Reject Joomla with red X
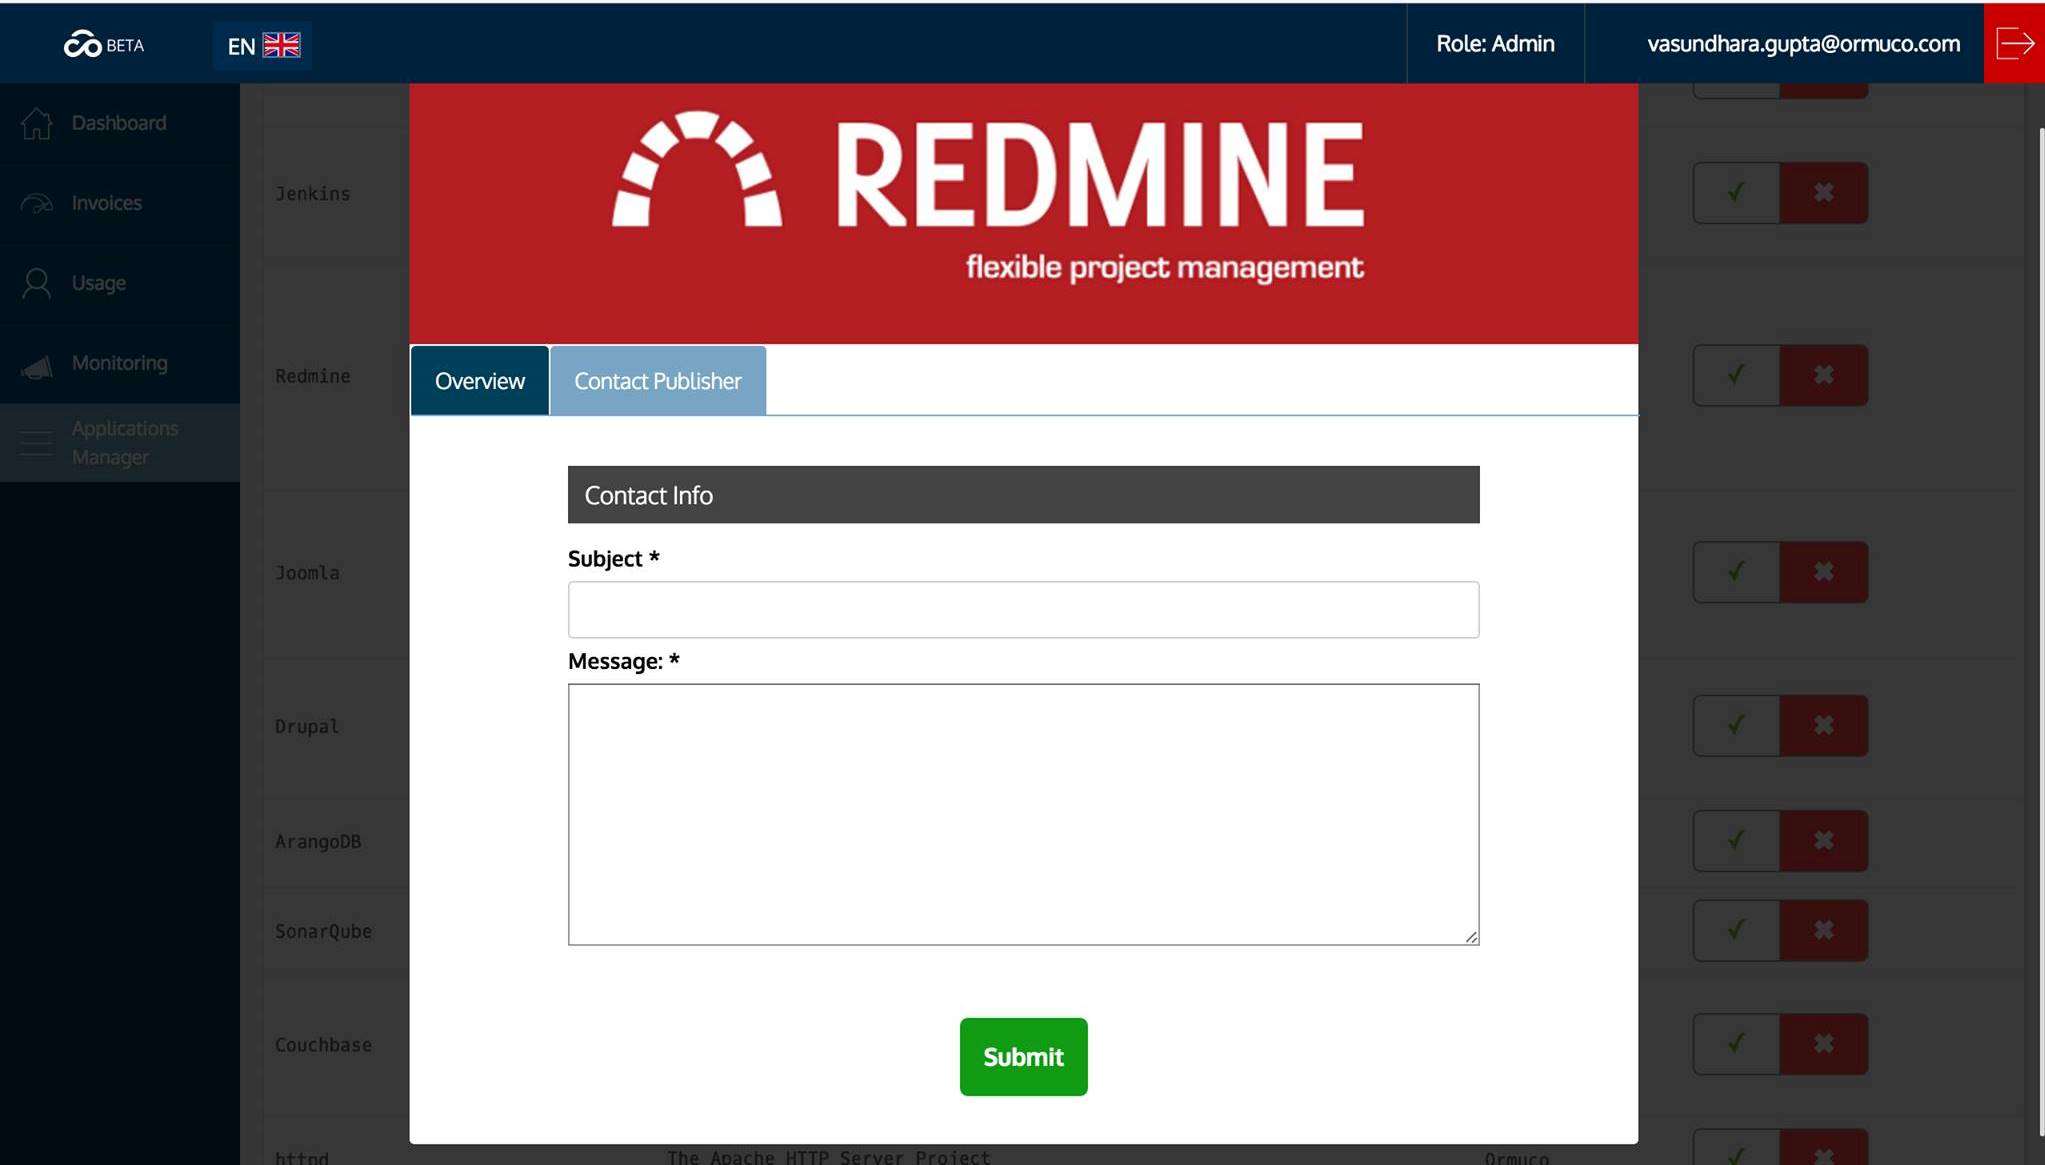 [x=1823, y=572]
